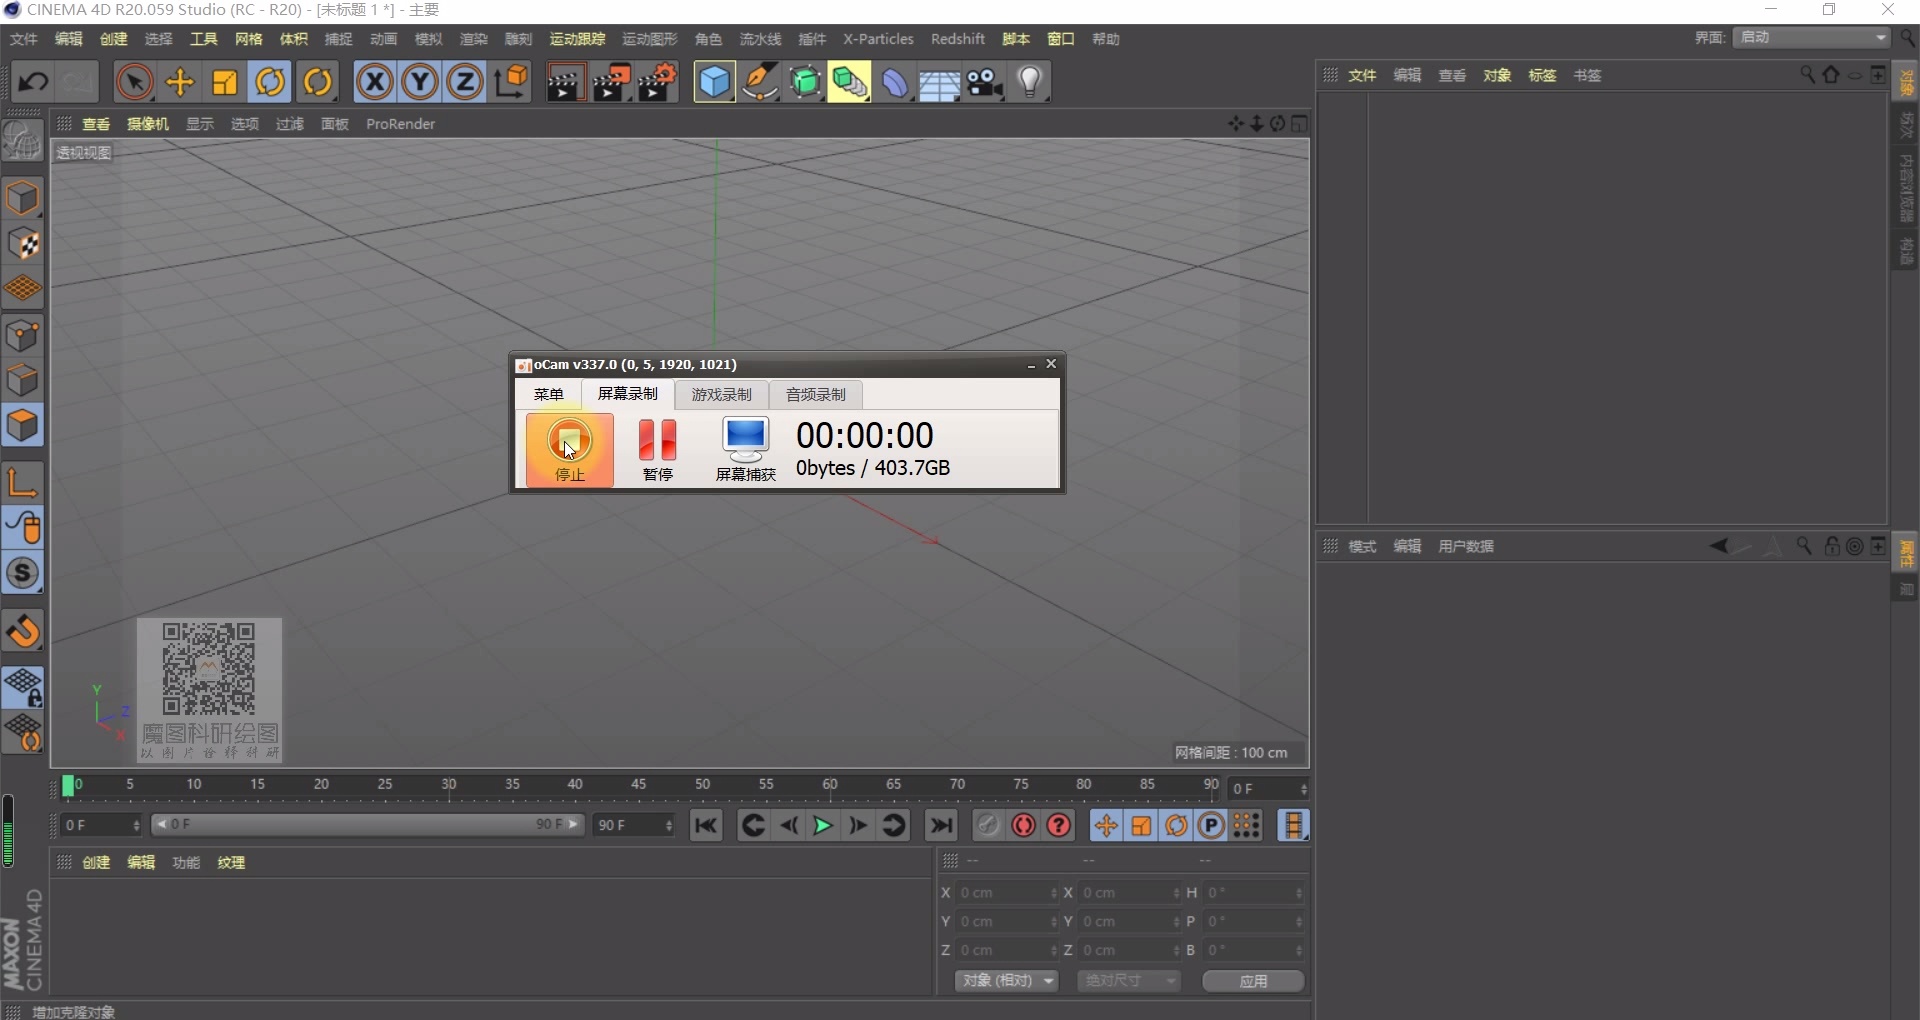Toggle the X axis lock
This screenshot has width=1920, height=1020.
[x=375, y=82]
